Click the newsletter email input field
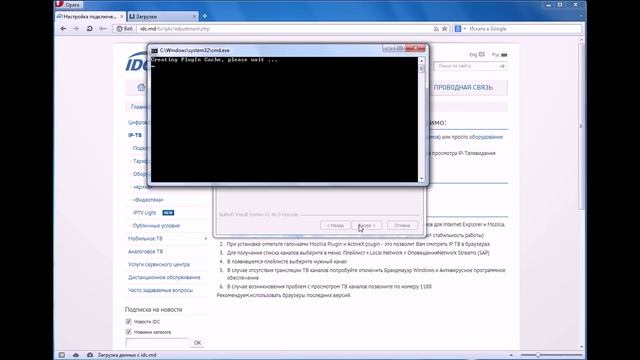This screenshot has height=360, width=640. click(158, 343)
